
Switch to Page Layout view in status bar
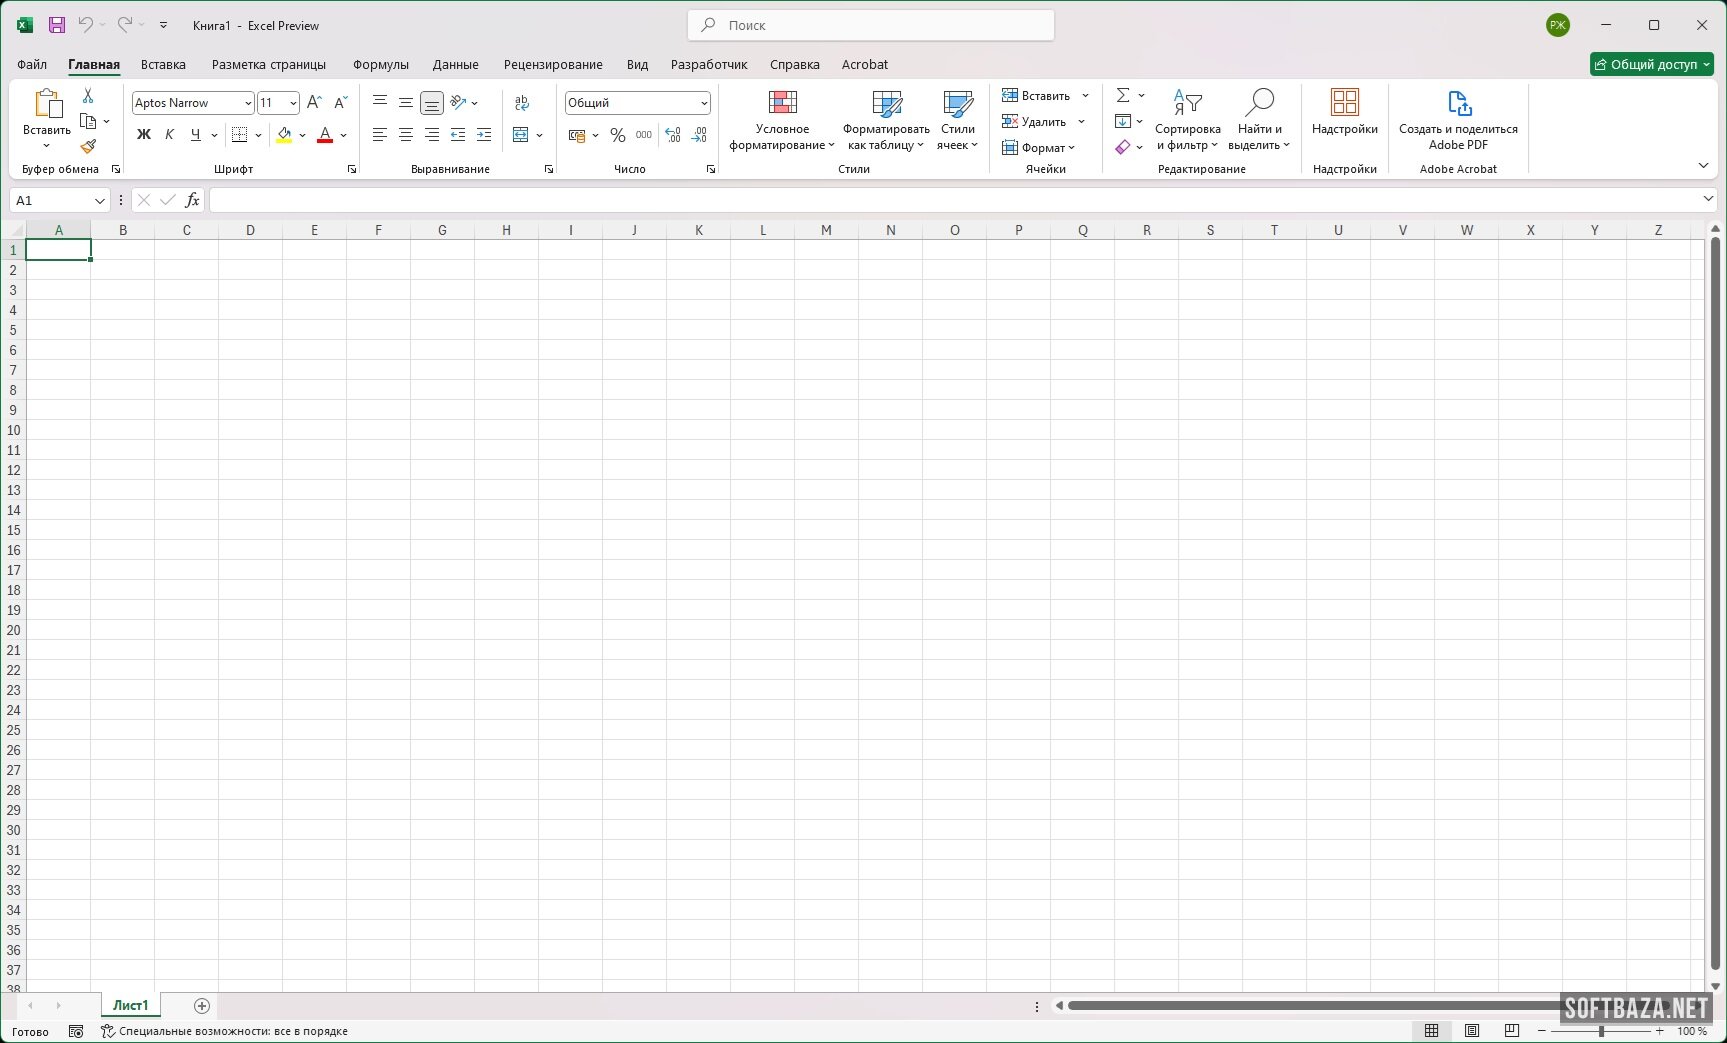1472,1031
